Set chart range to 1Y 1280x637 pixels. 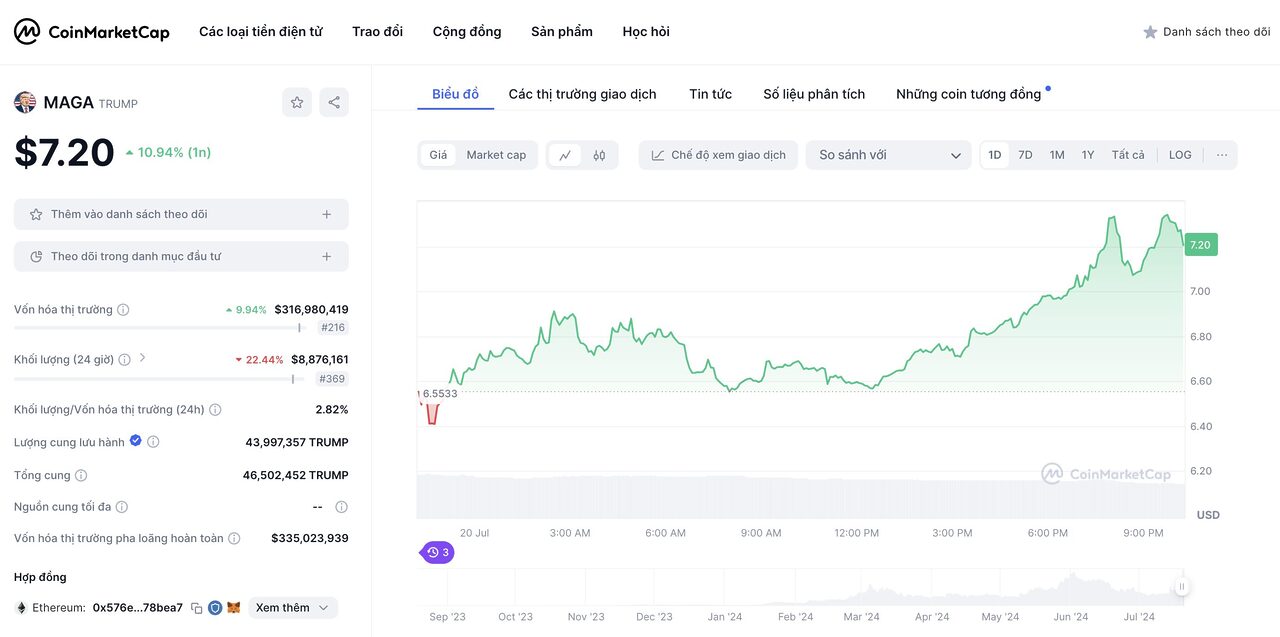[1088, 155]
